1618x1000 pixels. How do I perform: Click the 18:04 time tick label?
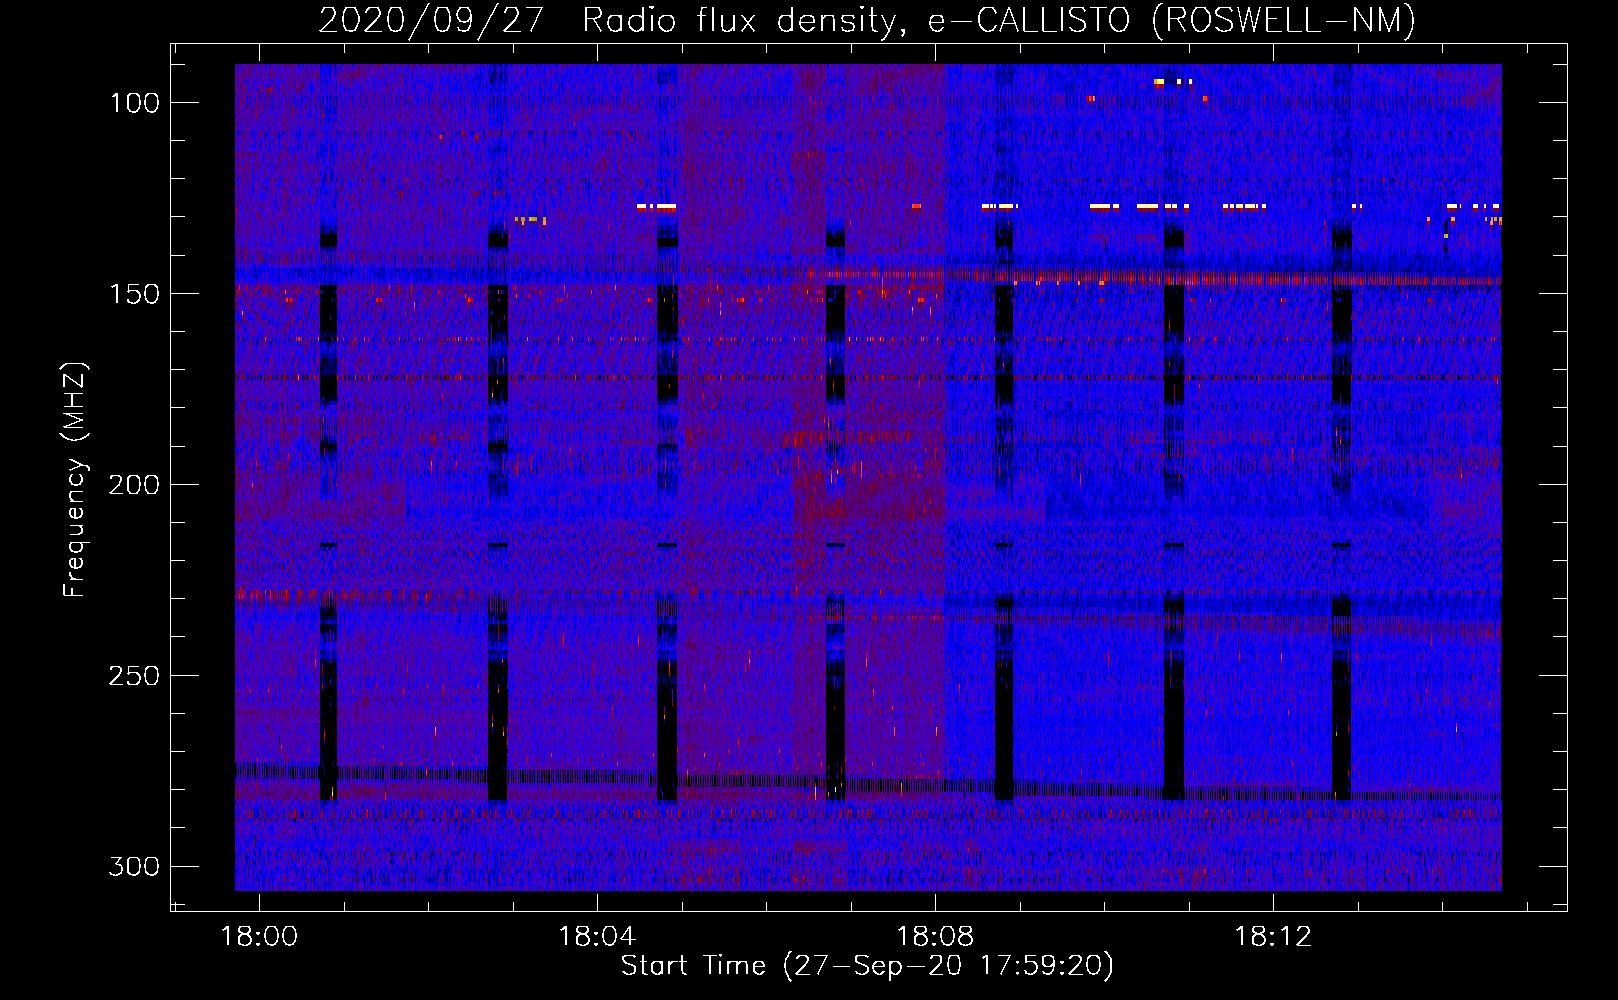tap(597, 937)
